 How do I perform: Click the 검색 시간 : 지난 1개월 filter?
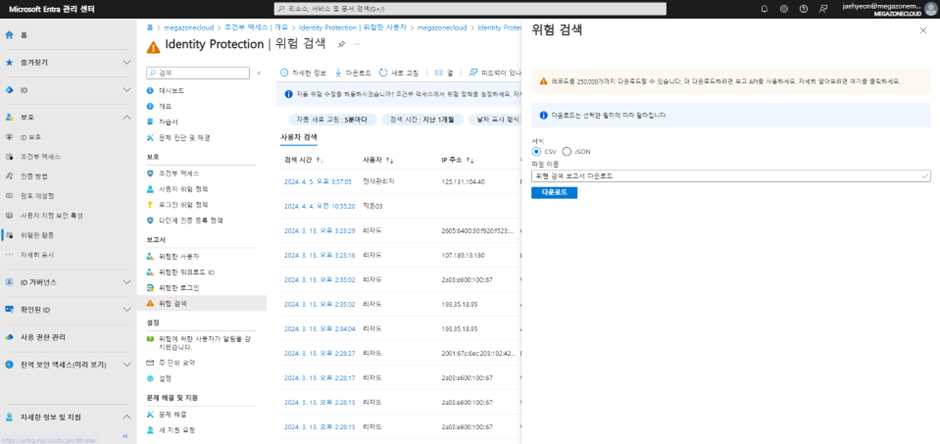point(422,119)
